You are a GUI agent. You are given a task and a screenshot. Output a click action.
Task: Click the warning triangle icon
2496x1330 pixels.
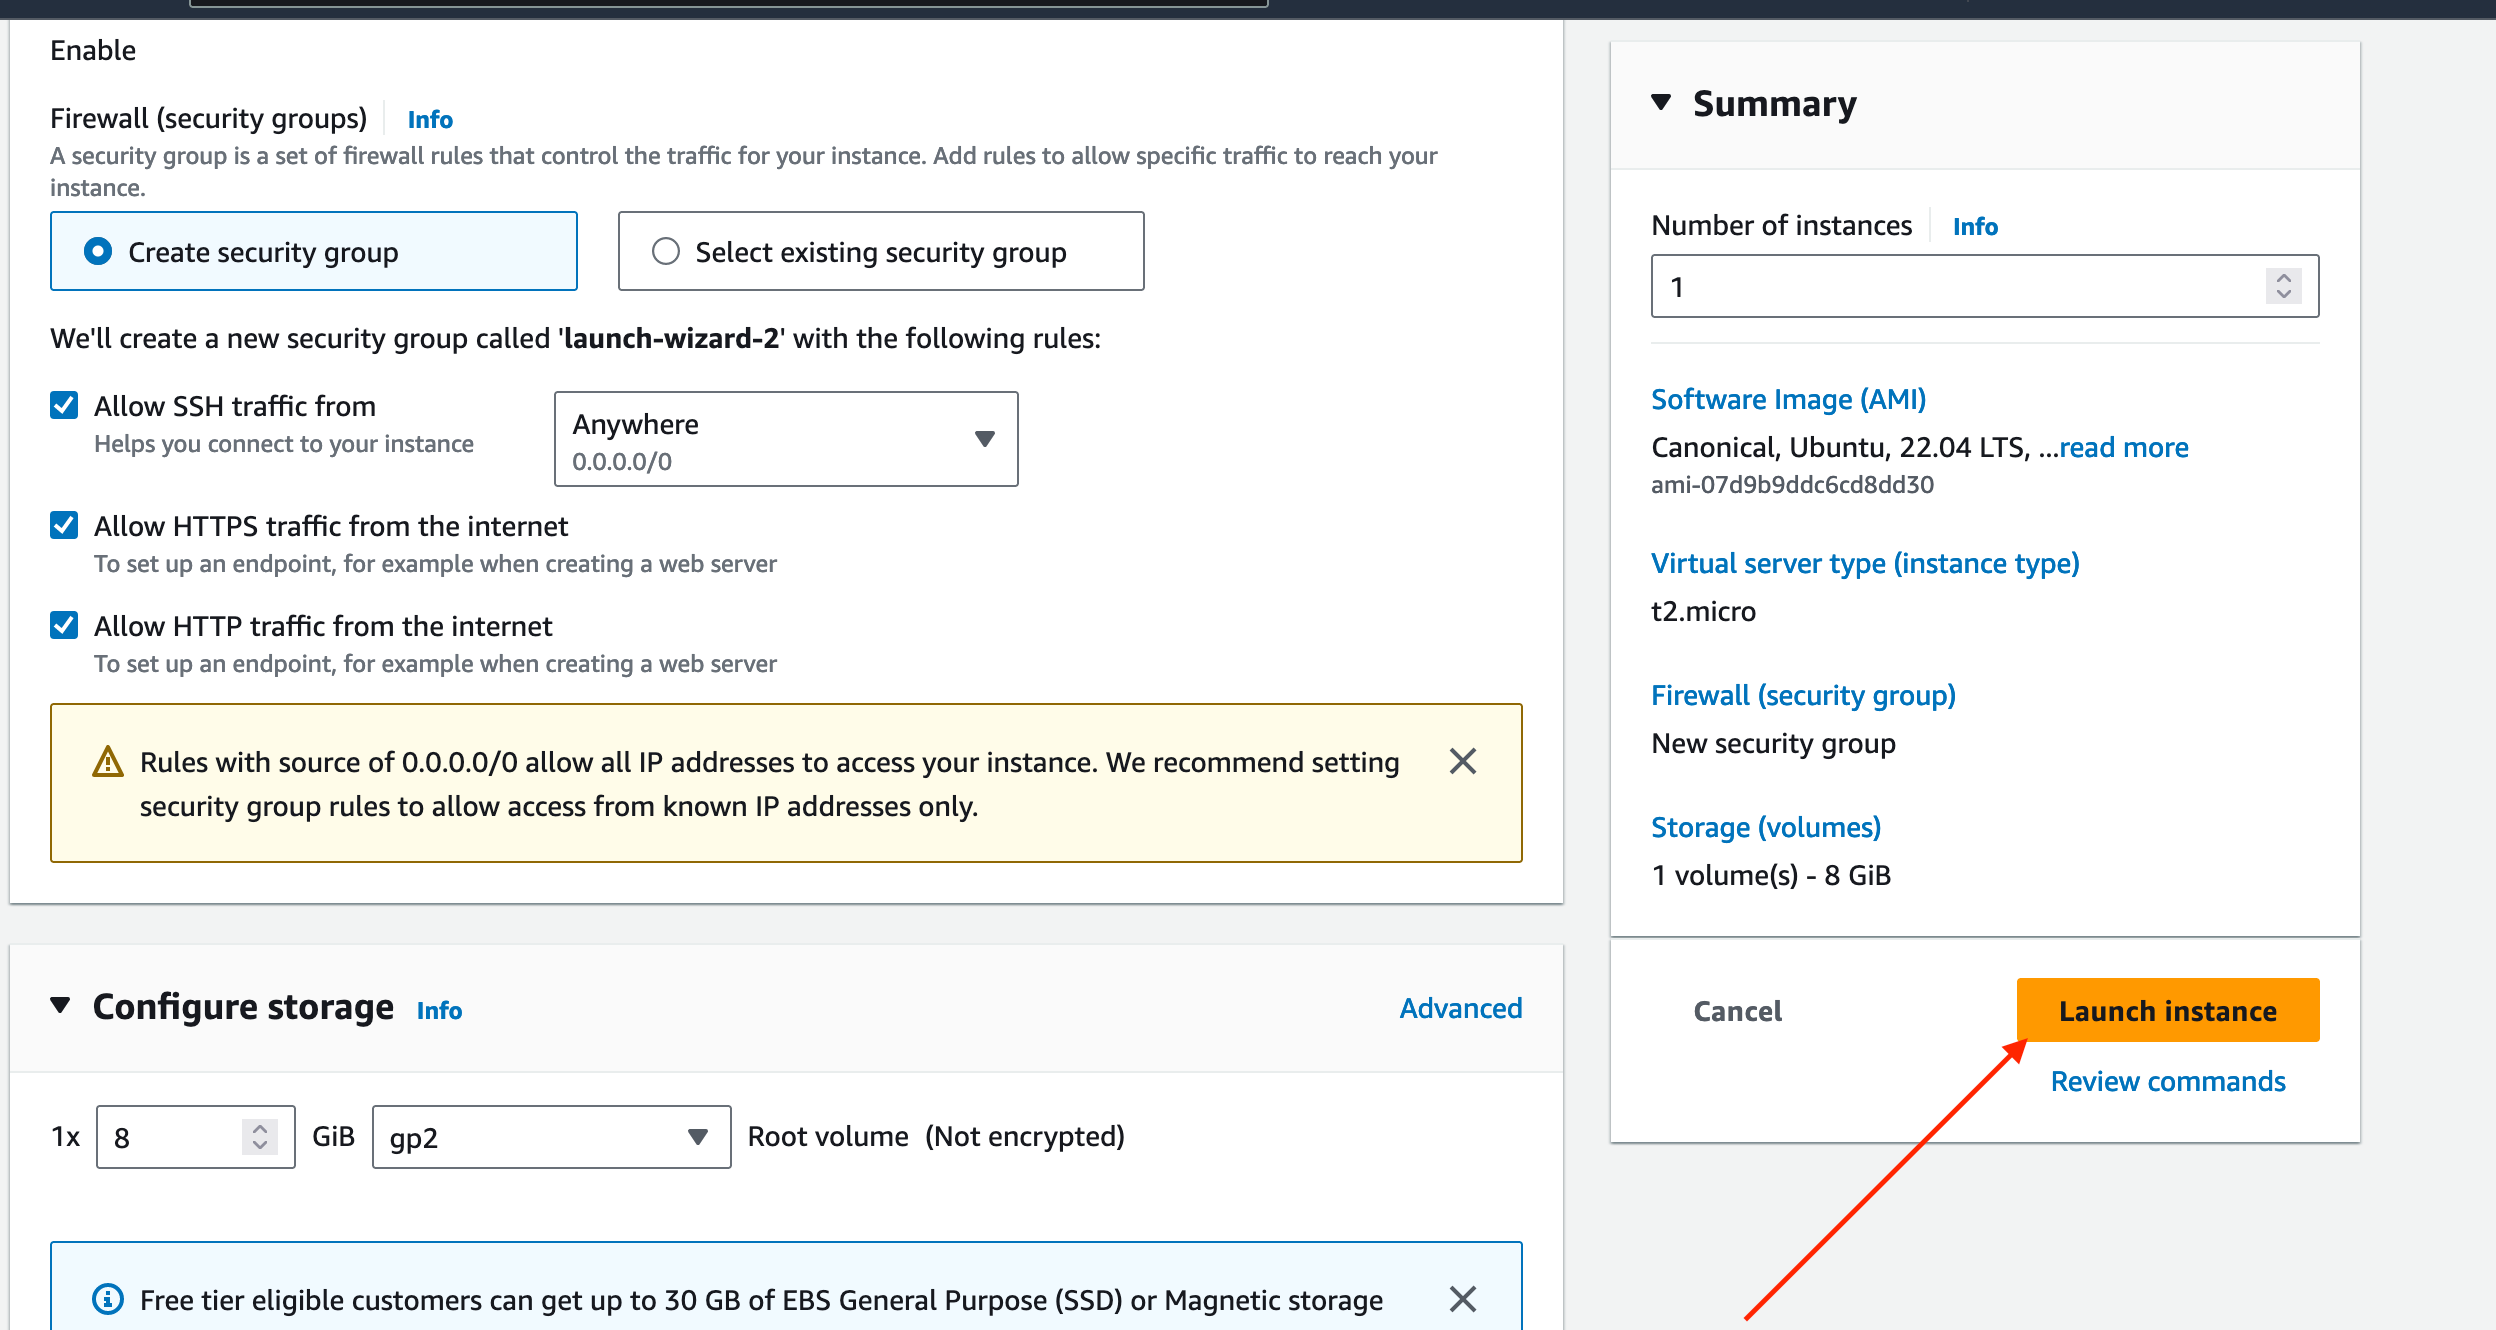pyautogui.click(x=108, y=763)
